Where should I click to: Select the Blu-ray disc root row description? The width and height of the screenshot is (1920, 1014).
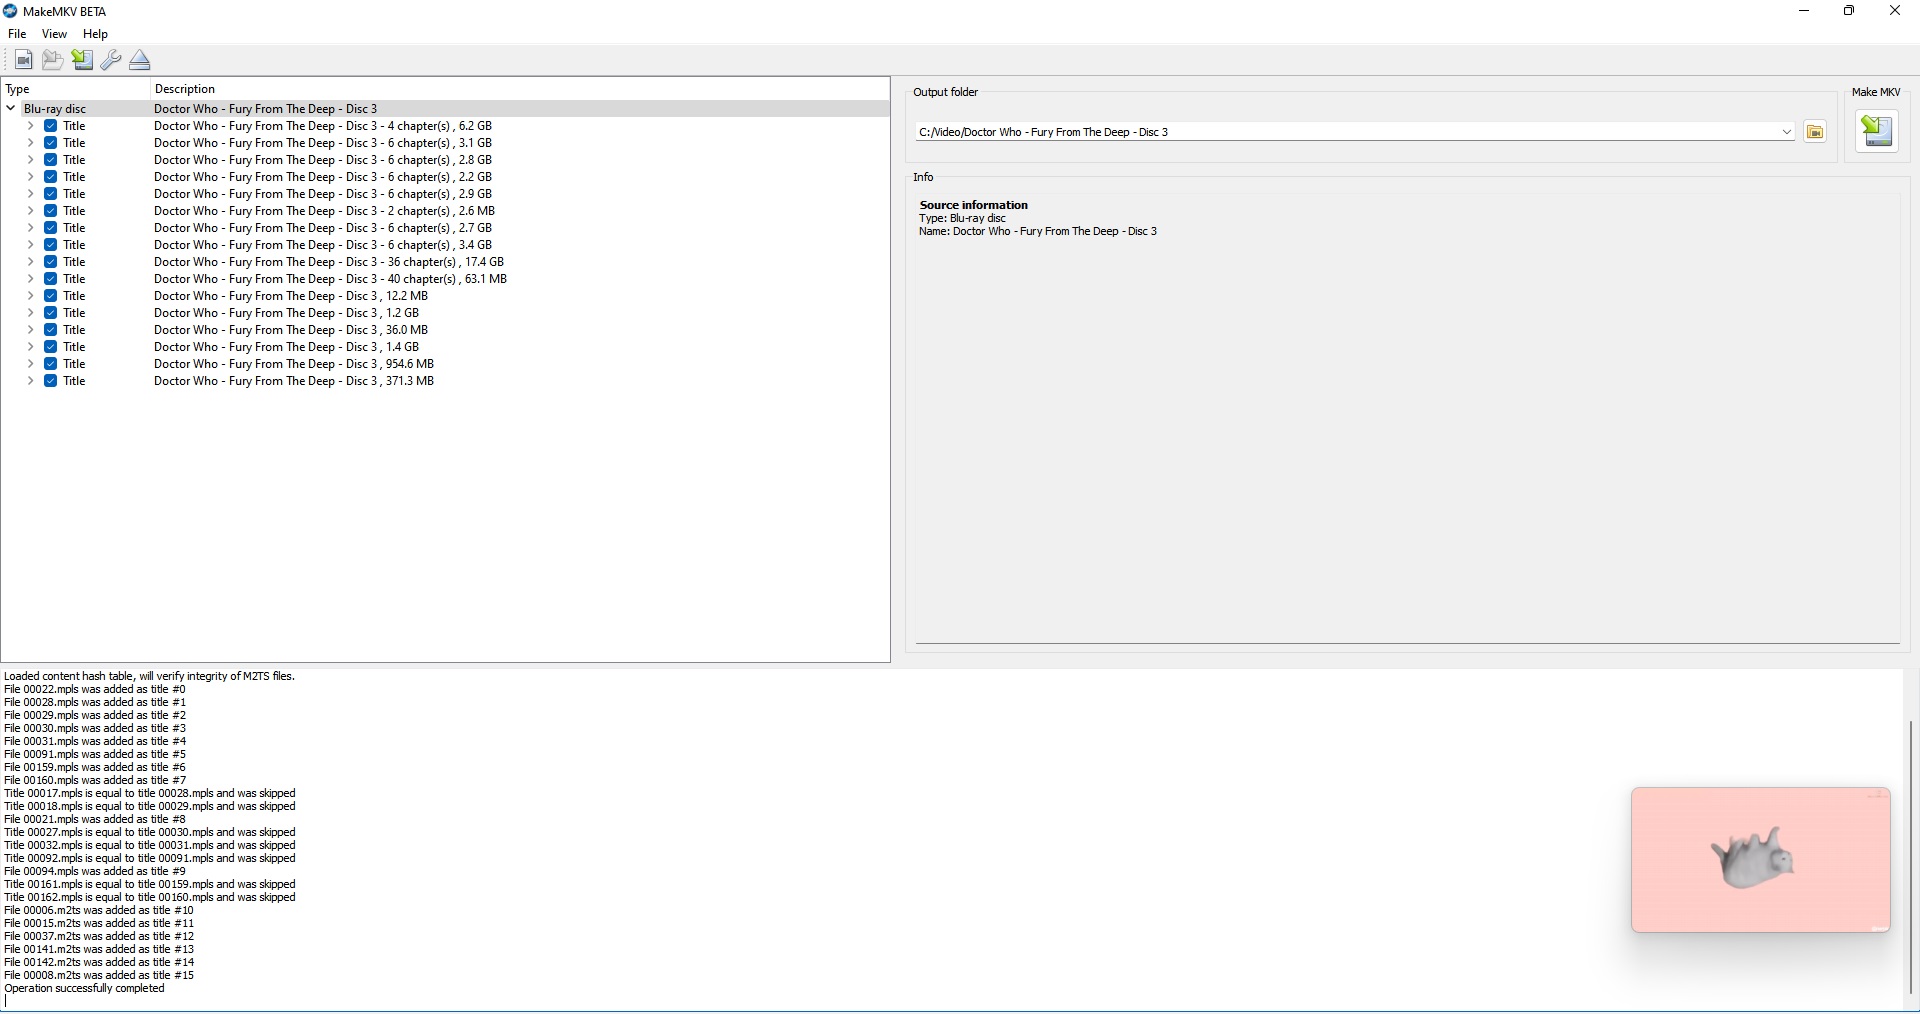266,109
